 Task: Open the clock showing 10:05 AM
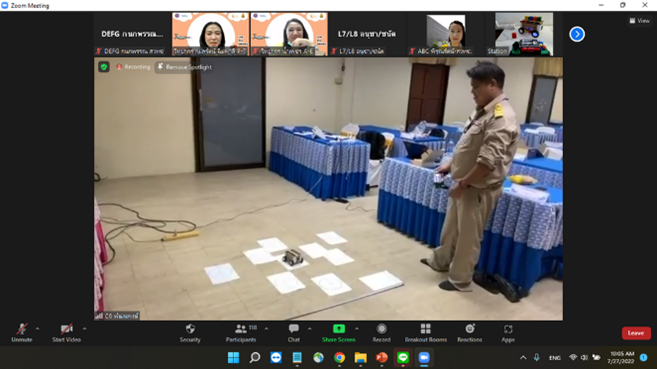[x=621, y=357]
